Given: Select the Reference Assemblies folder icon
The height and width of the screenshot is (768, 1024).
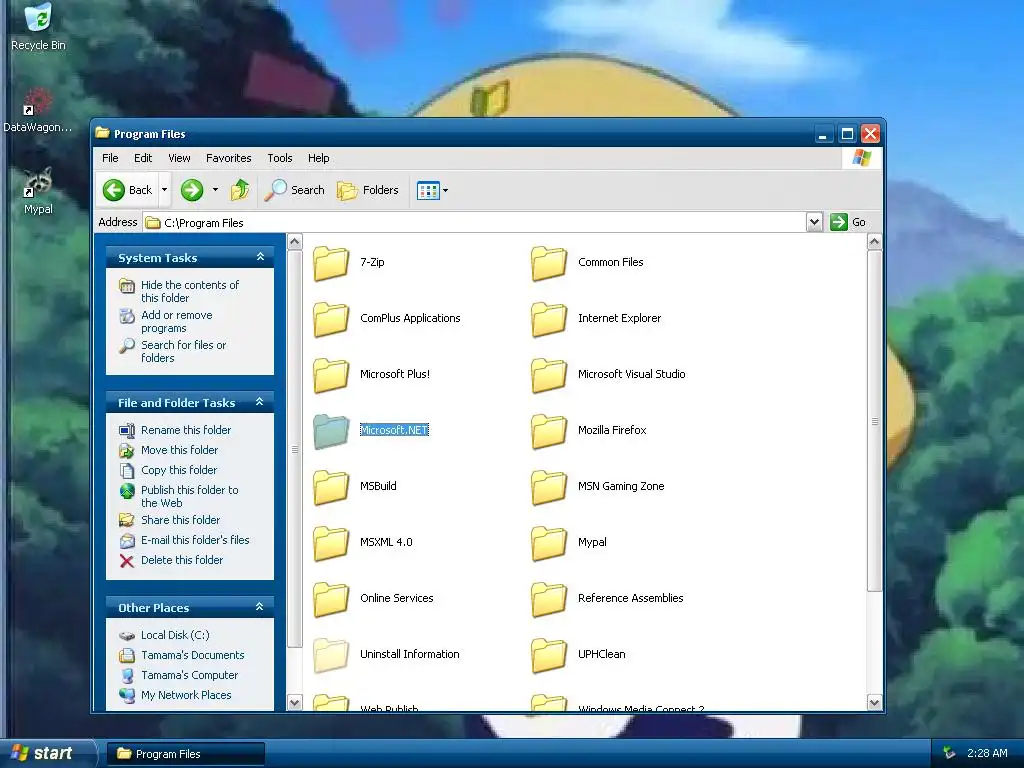Looking at the screenshot, I should coord(549,600).
